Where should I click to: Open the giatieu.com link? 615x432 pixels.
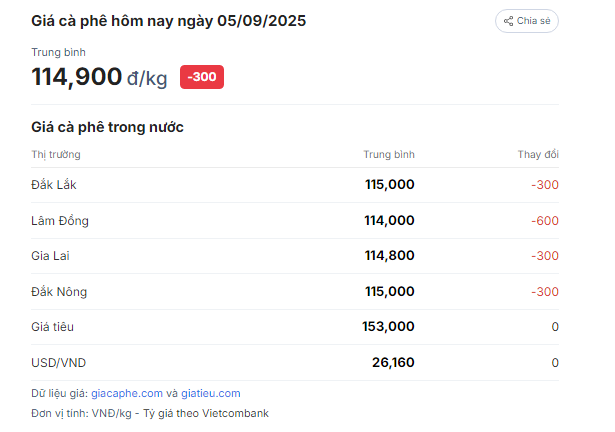(211, 393)
